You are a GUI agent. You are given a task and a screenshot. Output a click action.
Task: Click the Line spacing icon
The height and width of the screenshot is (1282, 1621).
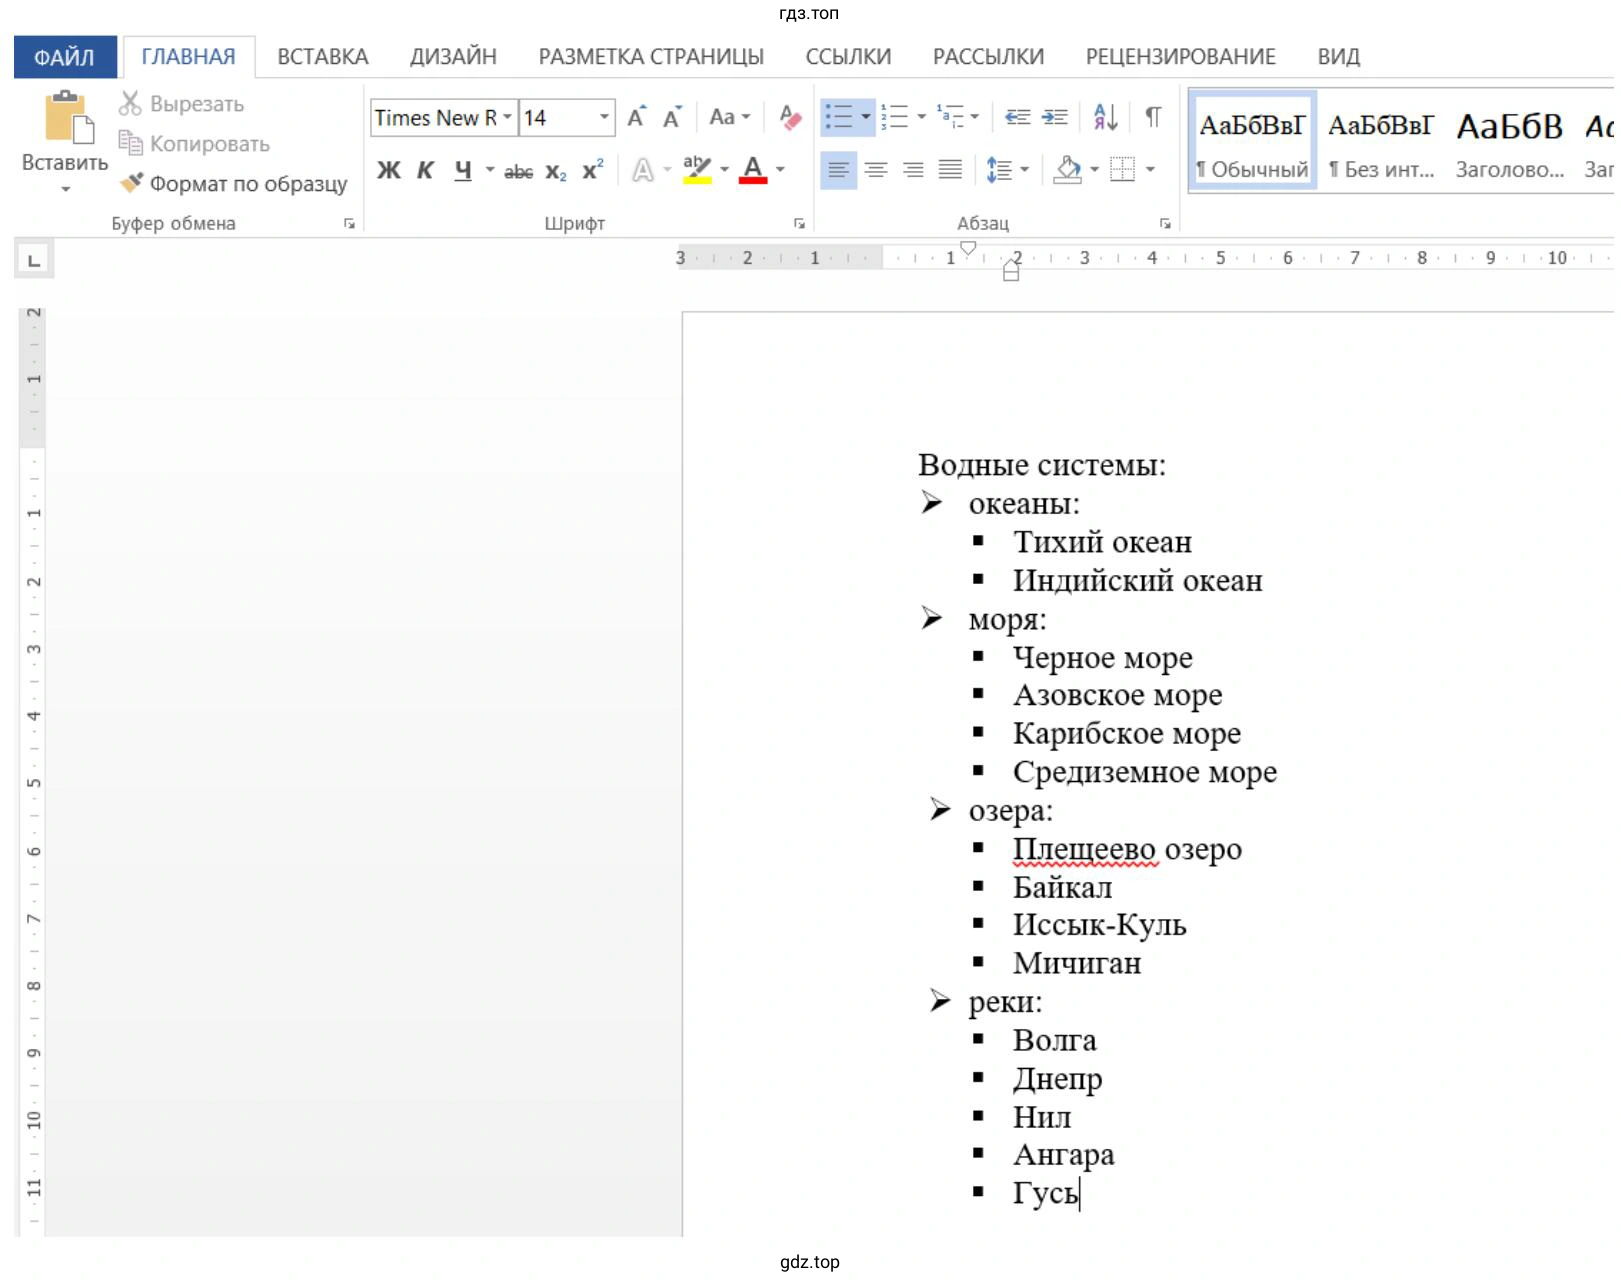(x=1000, y=170)
